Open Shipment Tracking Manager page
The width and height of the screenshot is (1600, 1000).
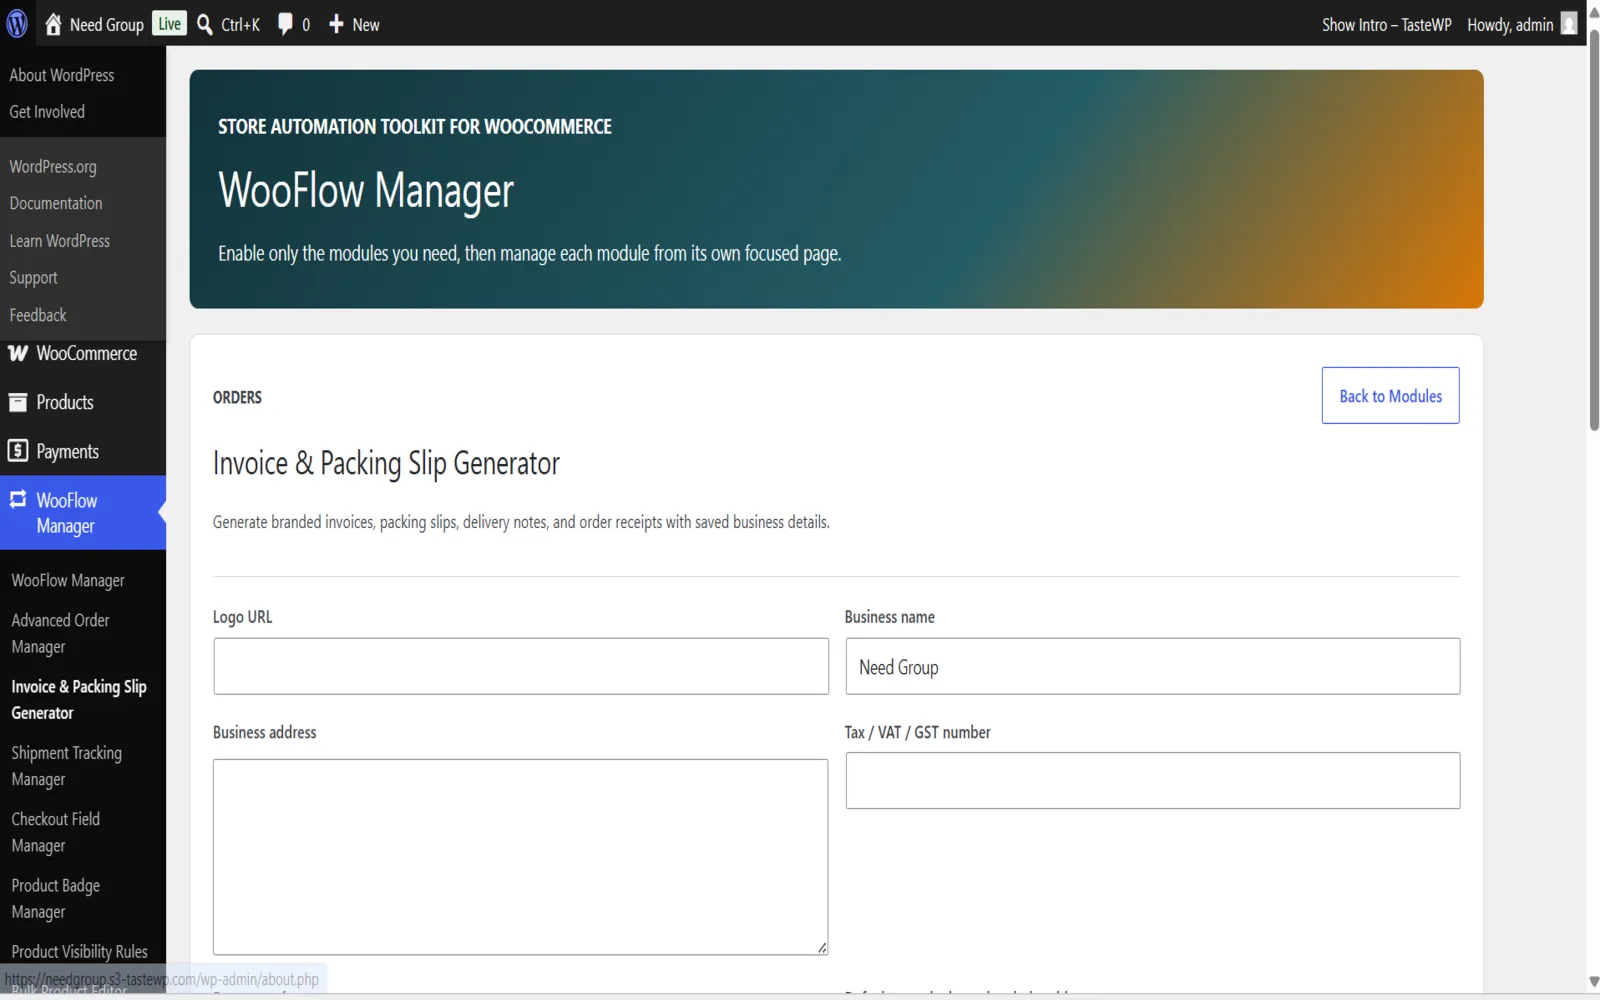pyautogui.click(x=67, y=766)
